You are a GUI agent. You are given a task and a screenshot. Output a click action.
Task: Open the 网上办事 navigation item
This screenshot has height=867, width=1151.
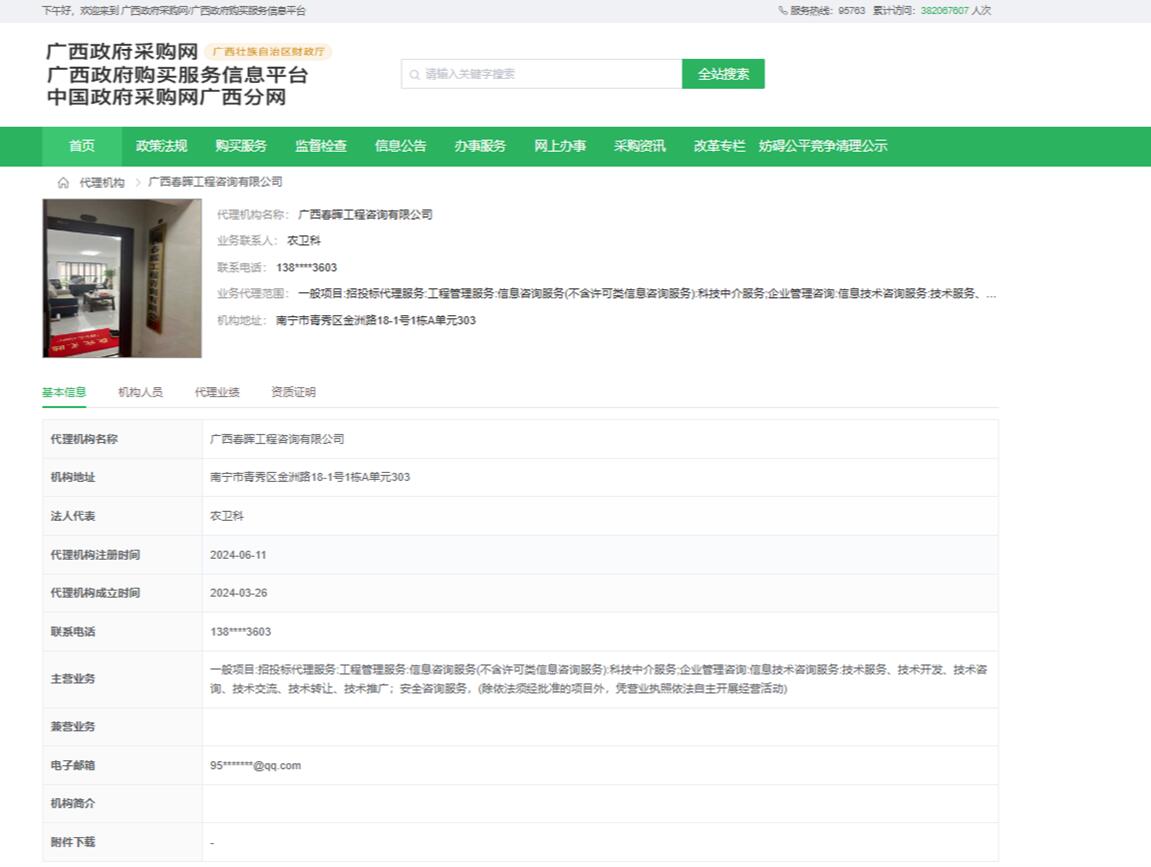(560, 146)
